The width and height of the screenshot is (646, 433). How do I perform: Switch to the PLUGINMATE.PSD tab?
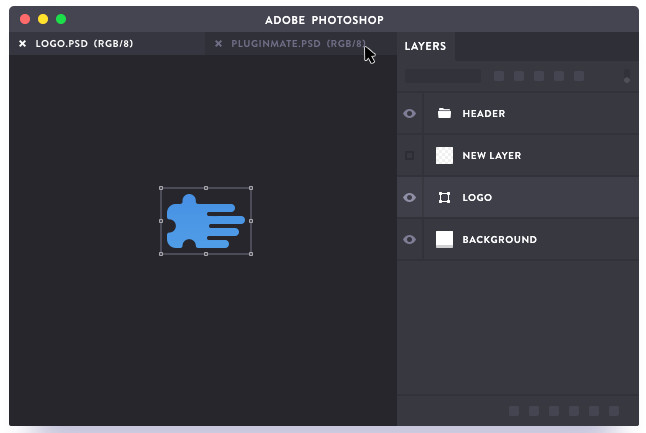[298, 43]
